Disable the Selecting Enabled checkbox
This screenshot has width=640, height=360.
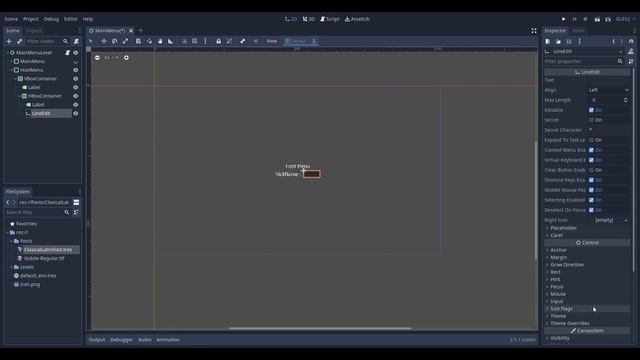coord(591,200)
